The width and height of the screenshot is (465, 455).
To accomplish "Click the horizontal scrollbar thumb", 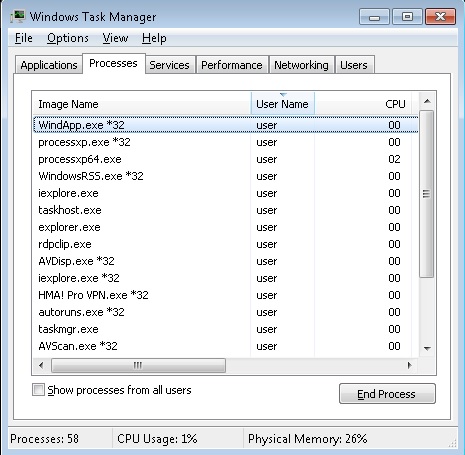I will 138,365.
